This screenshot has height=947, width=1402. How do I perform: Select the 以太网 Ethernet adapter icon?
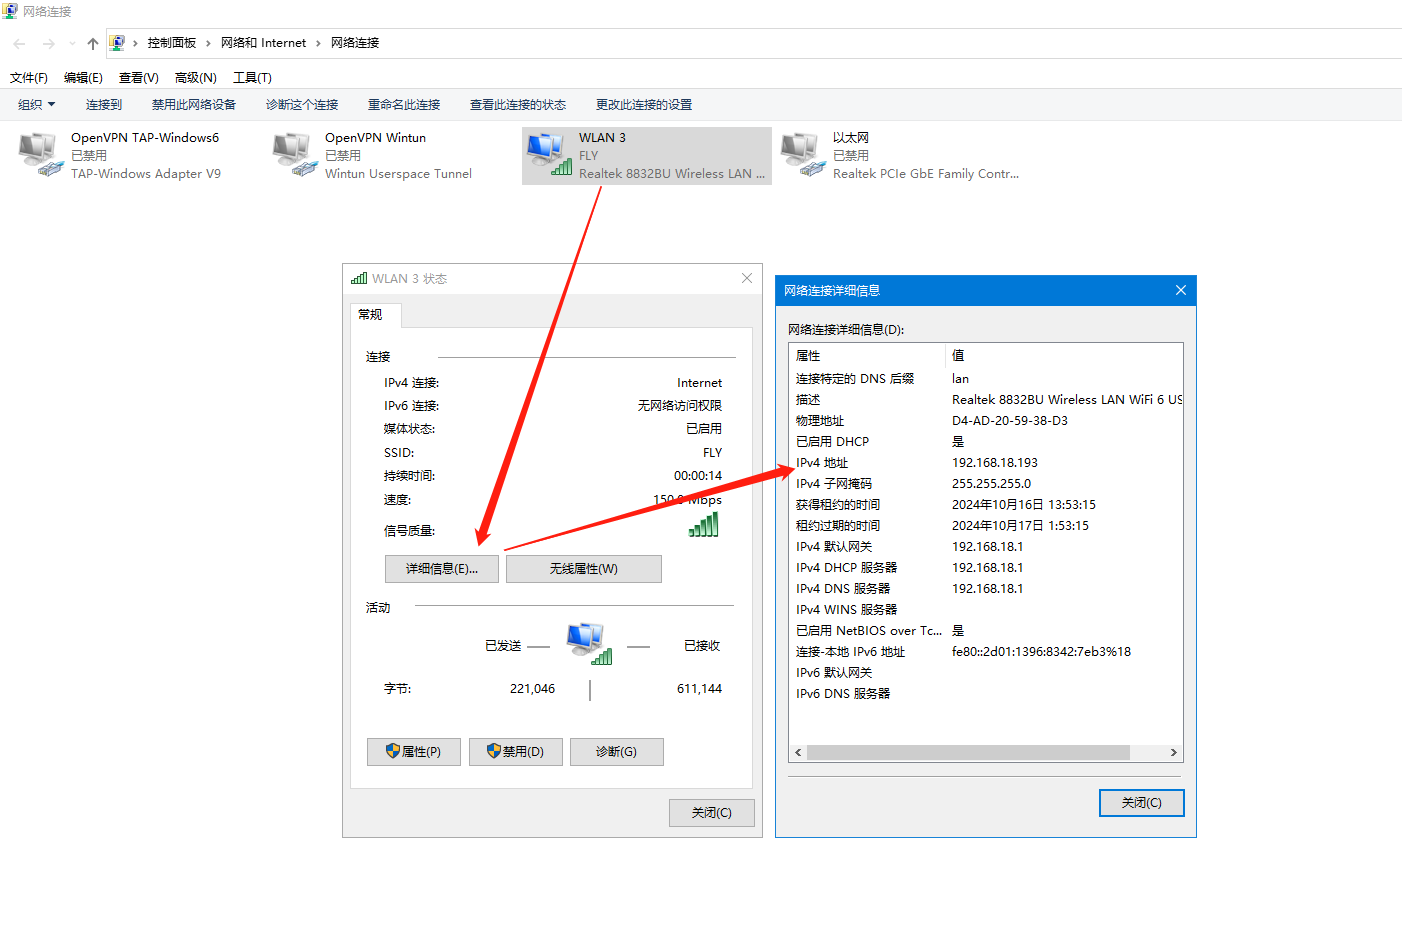(x=802, y=155)
